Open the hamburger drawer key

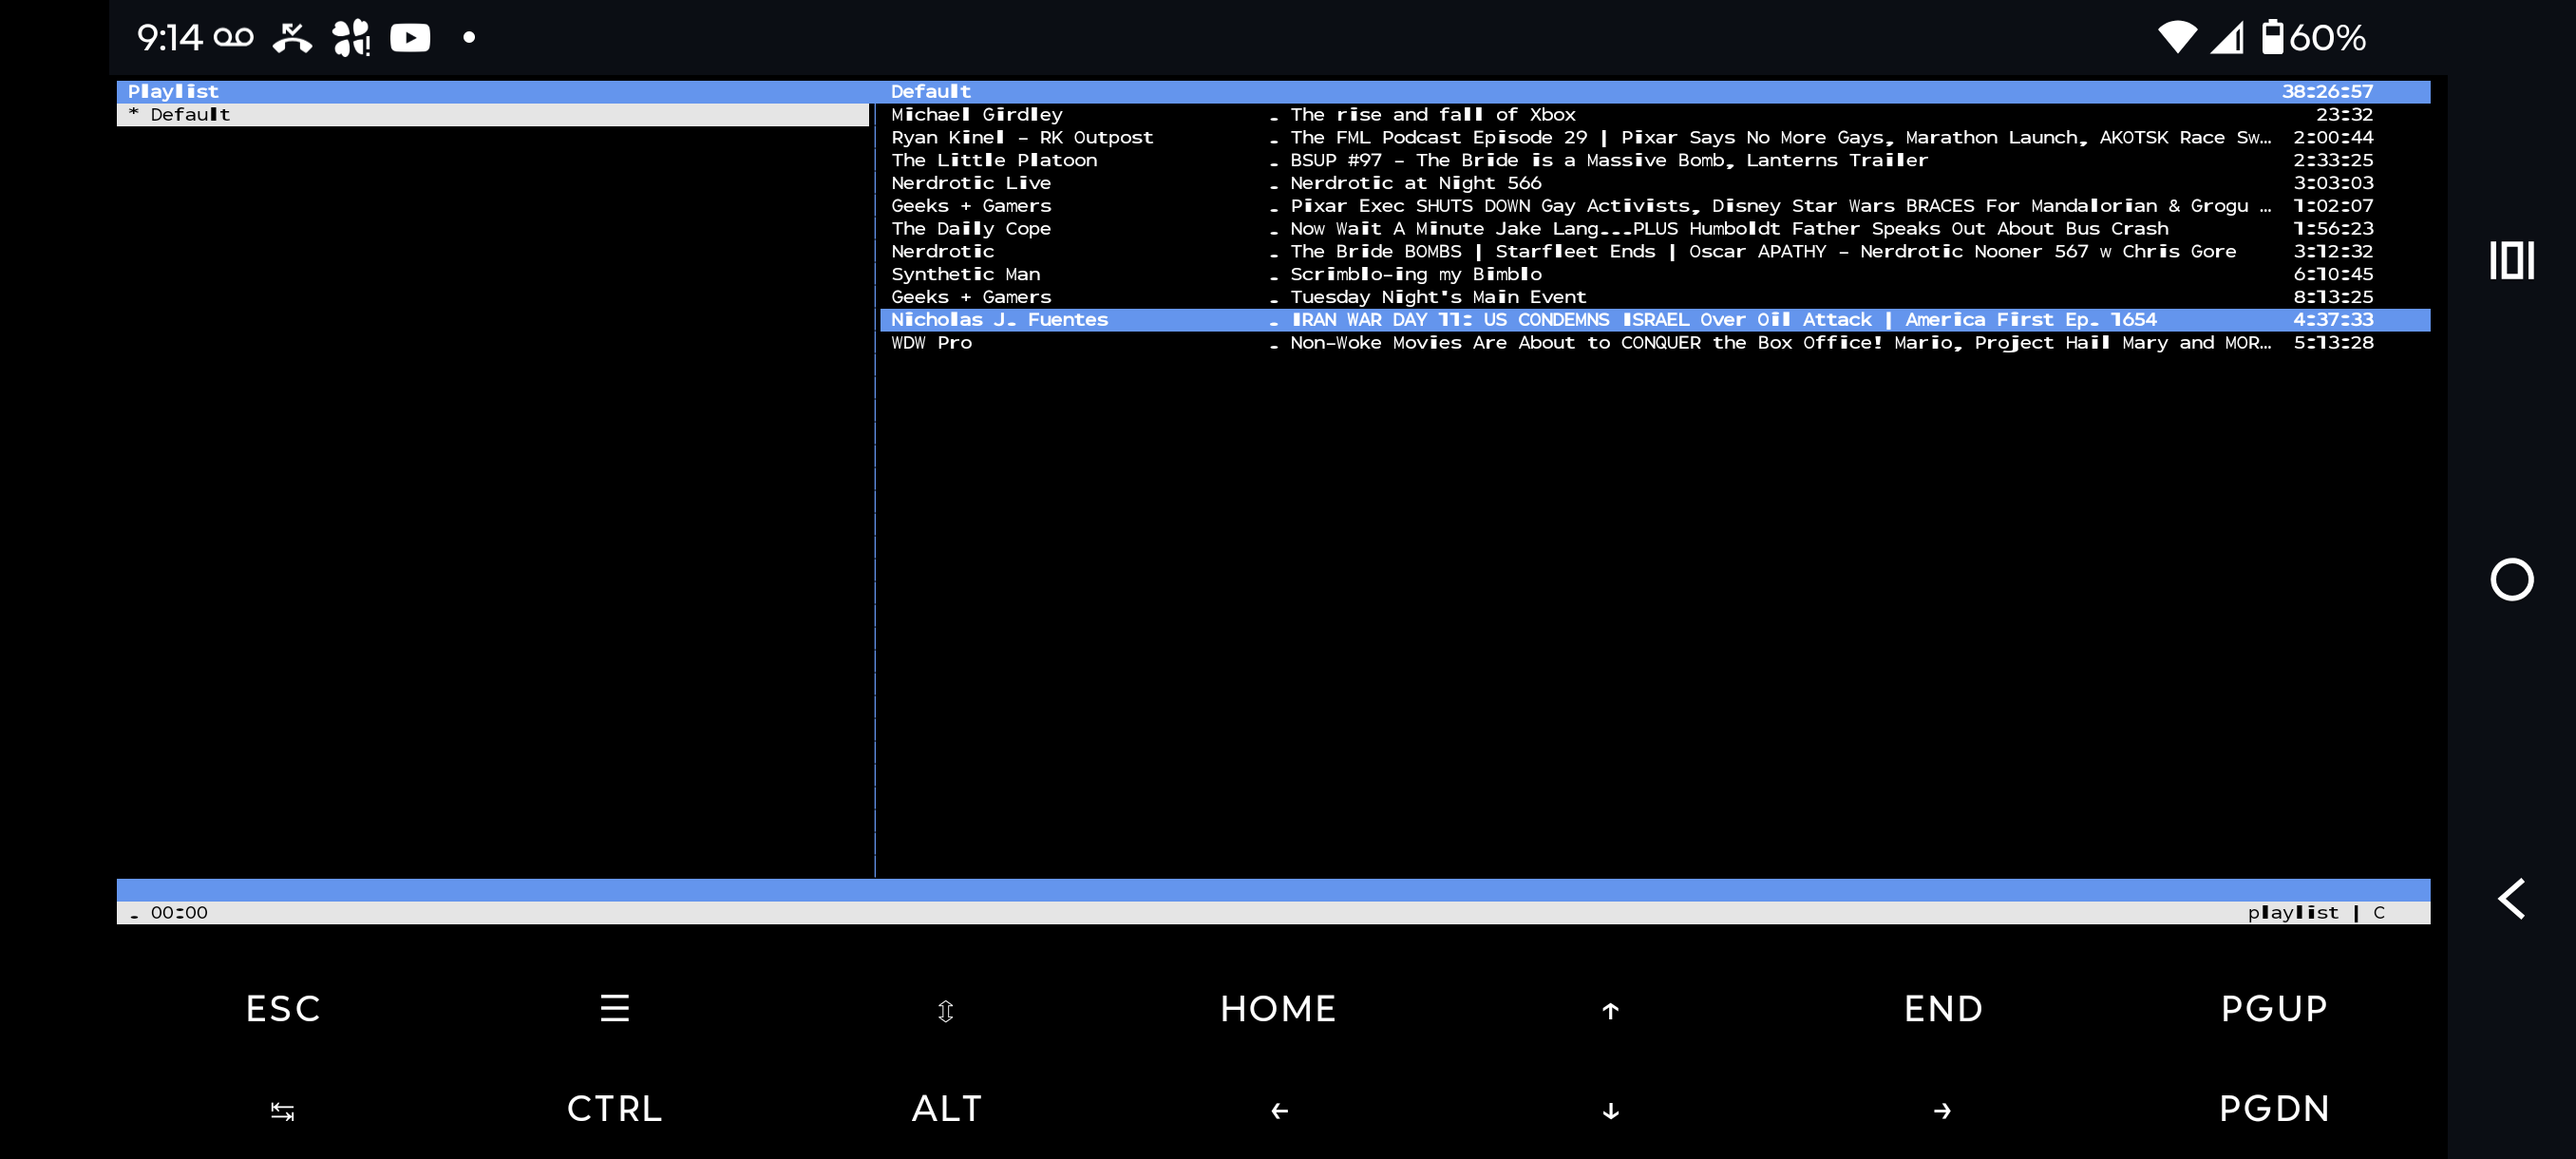614,1008
